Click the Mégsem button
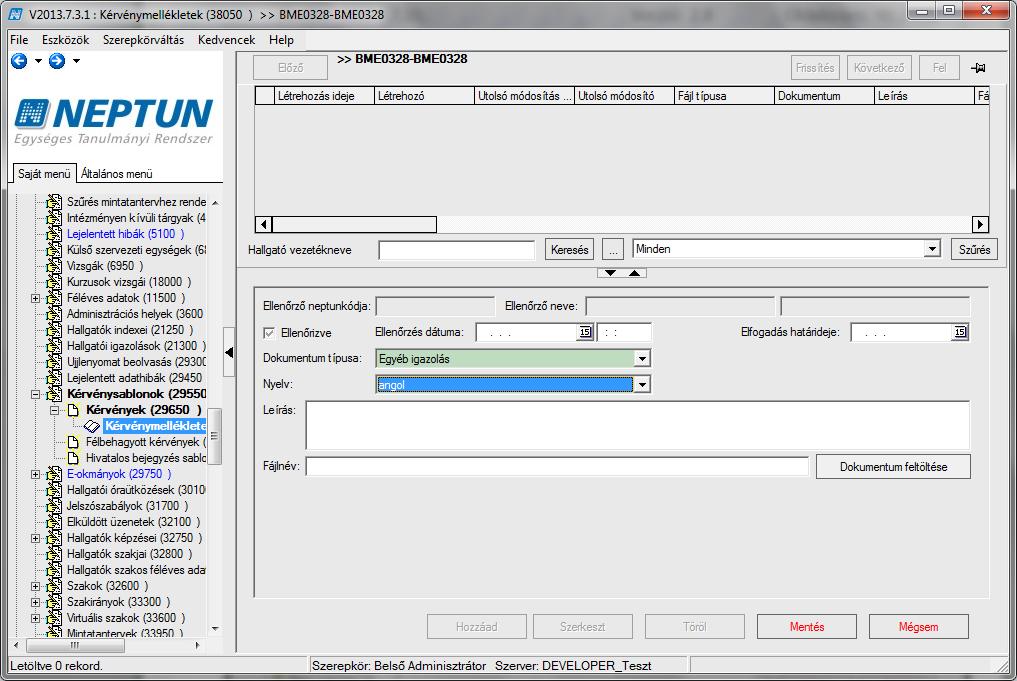 (x=918, y=627)
